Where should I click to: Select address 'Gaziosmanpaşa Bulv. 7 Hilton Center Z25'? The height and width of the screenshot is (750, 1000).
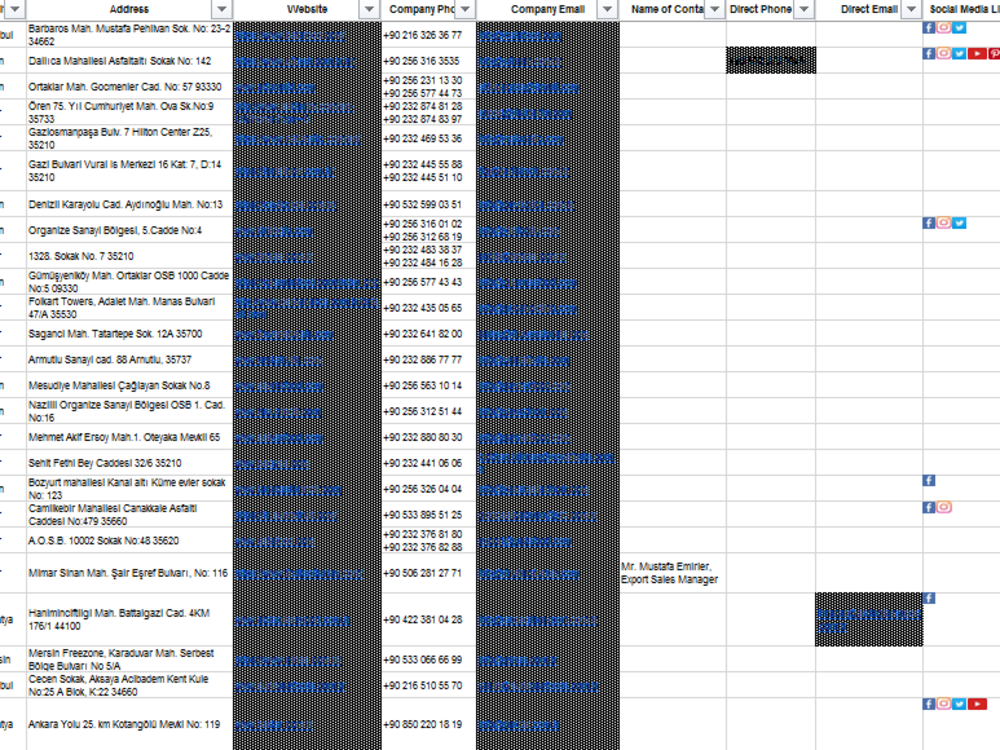[x=121, y=132]
